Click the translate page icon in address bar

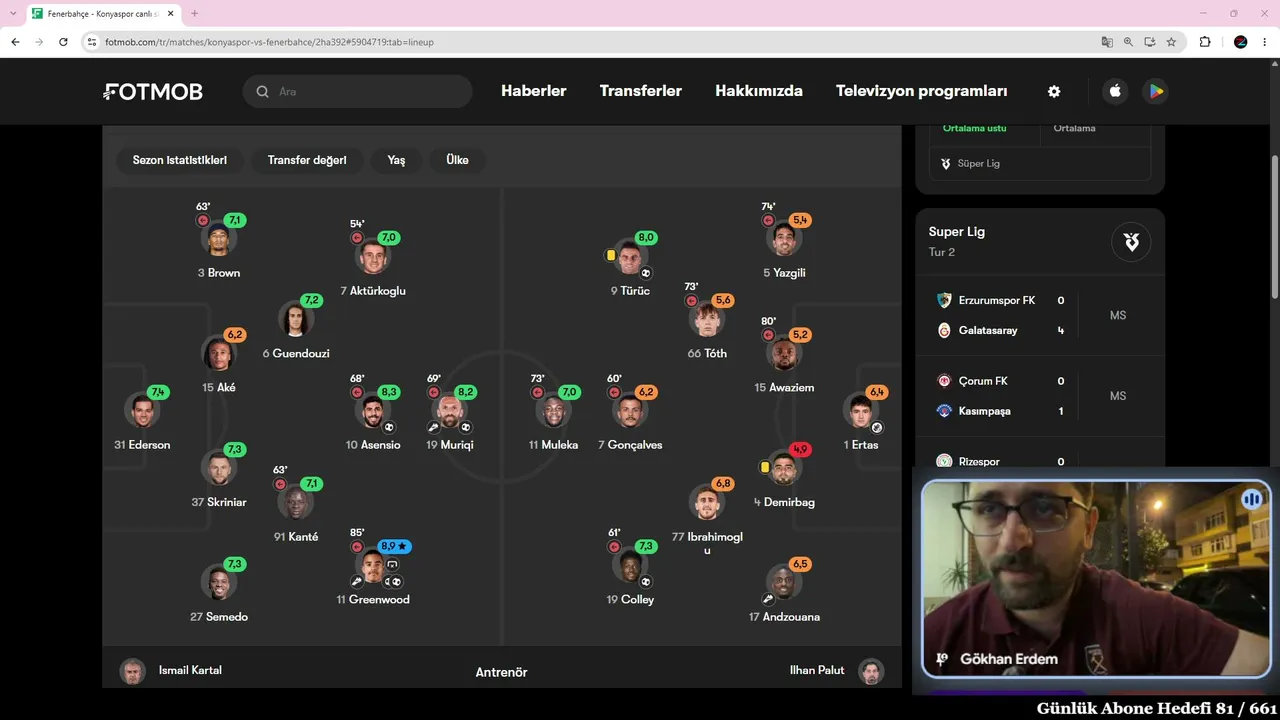click(x=1107, y=42)
